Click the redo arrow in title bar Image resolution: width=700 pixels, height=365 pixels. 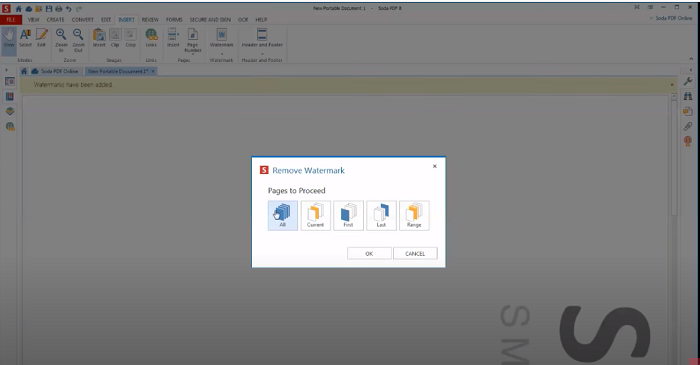pyautogui.click(x=79, y=9)
